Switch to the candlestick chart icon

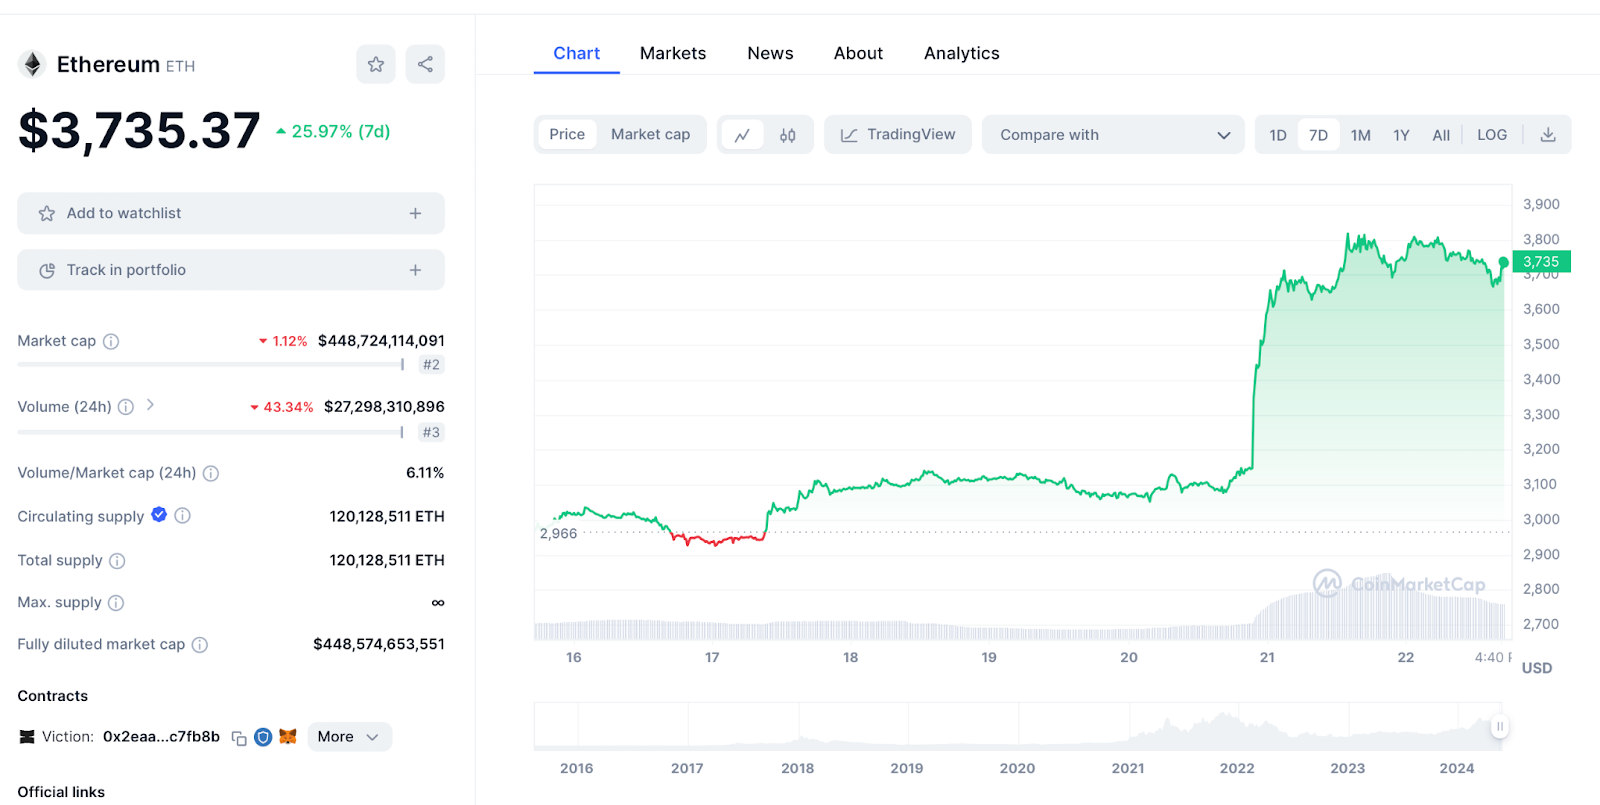click(788, 135)
